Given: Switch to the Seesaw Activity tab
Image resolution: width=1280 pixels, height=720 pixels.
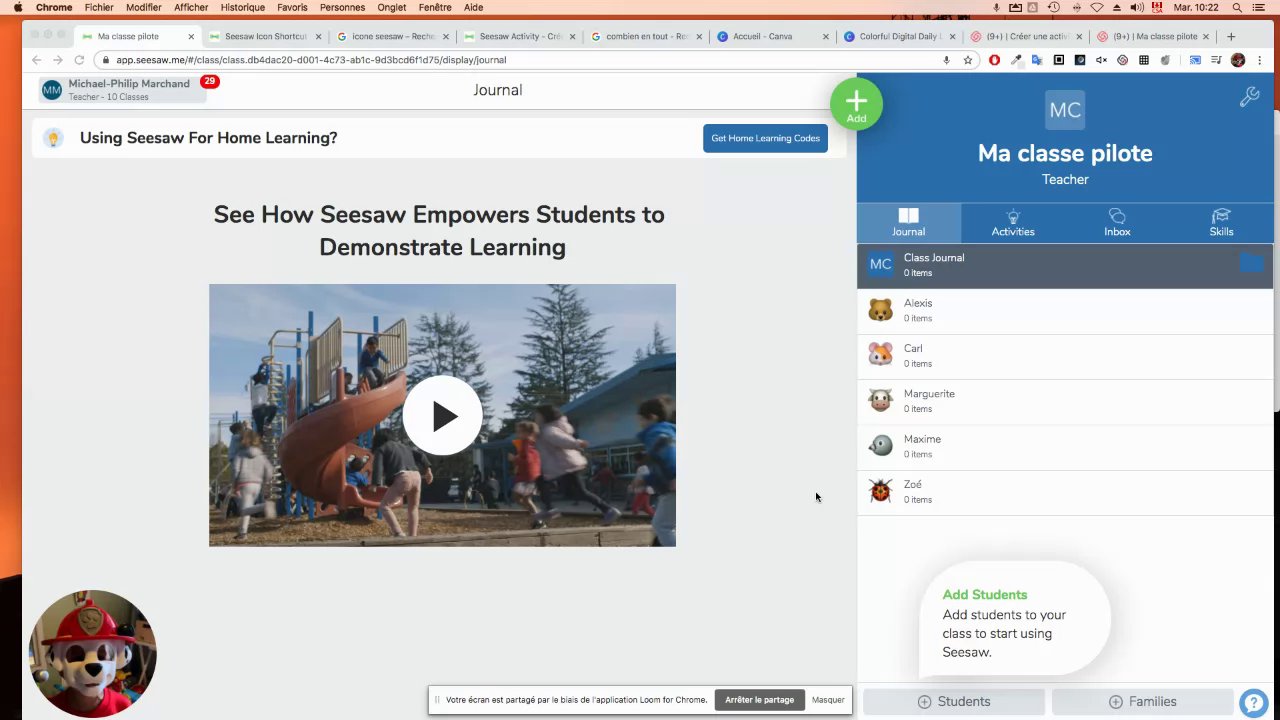Looking at the screenshot, I should [x=519, y=37].
